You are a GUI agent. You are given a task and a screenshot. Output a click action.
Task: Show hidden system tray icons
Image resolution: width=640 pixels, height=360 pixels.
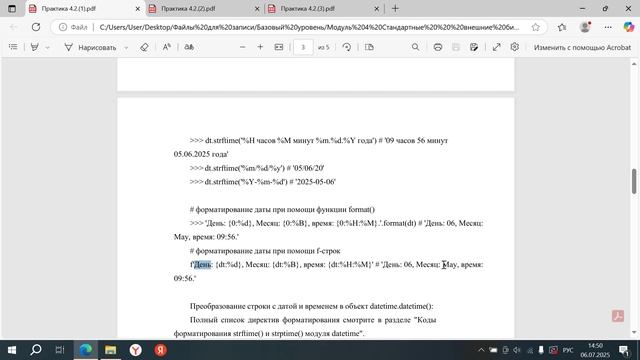481,350
